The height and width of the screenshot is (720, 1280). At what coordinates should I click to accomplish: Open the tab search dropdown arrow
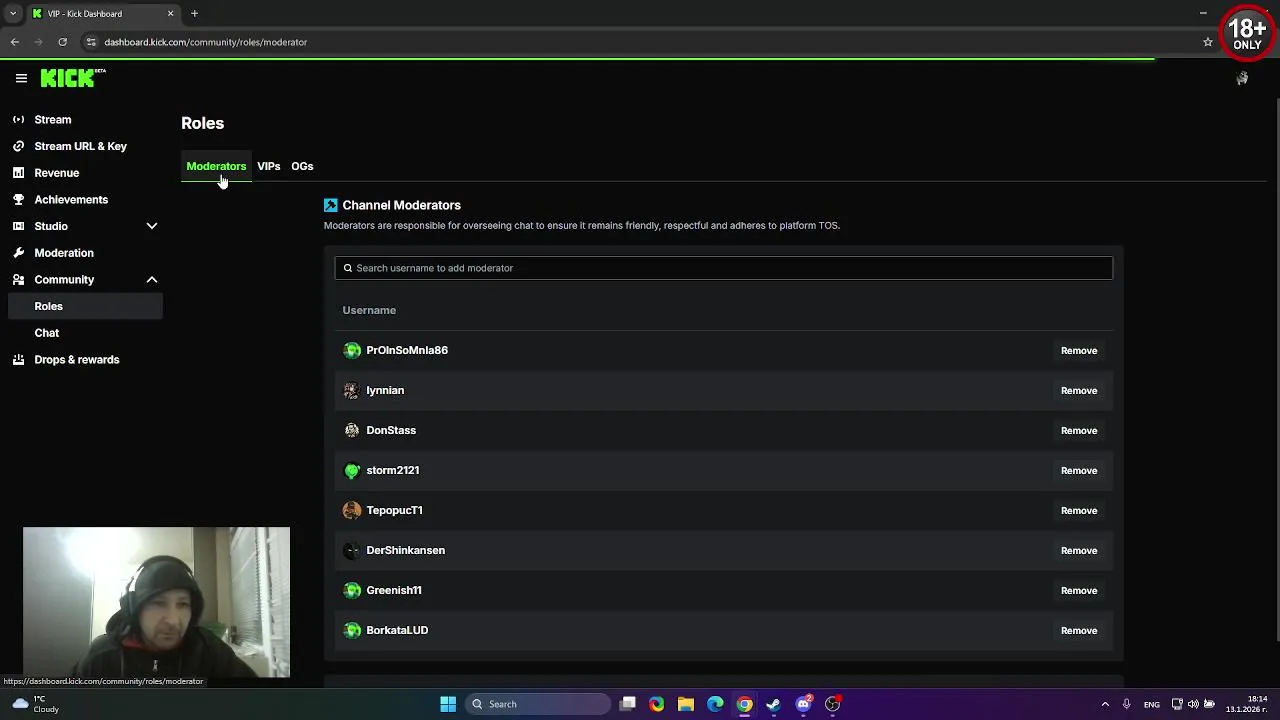(x=13, y=13)
